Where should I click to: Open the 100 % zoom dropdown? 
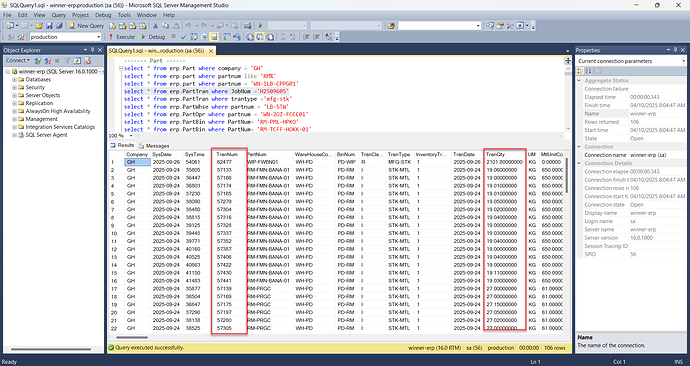pos(131,136)
